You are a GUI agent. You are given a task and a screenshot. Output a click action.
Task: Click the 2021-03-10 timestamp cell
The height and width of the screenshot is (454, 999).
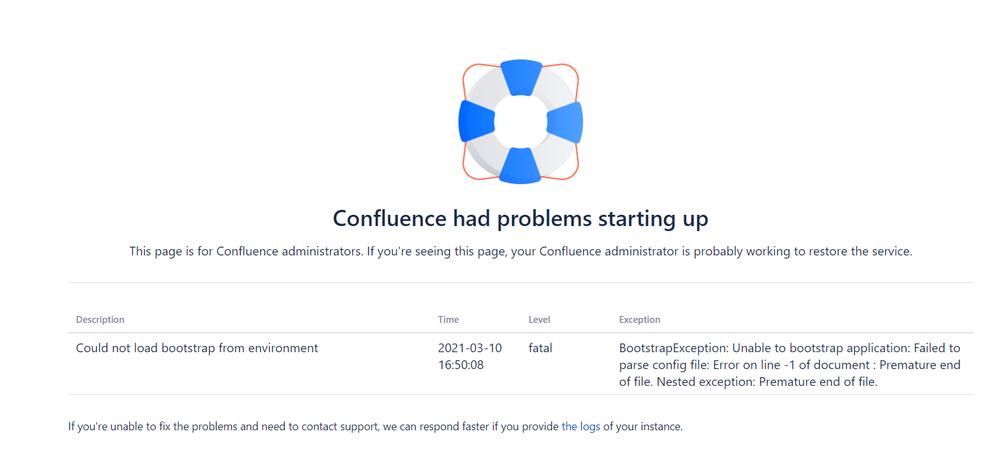point(470,348)
